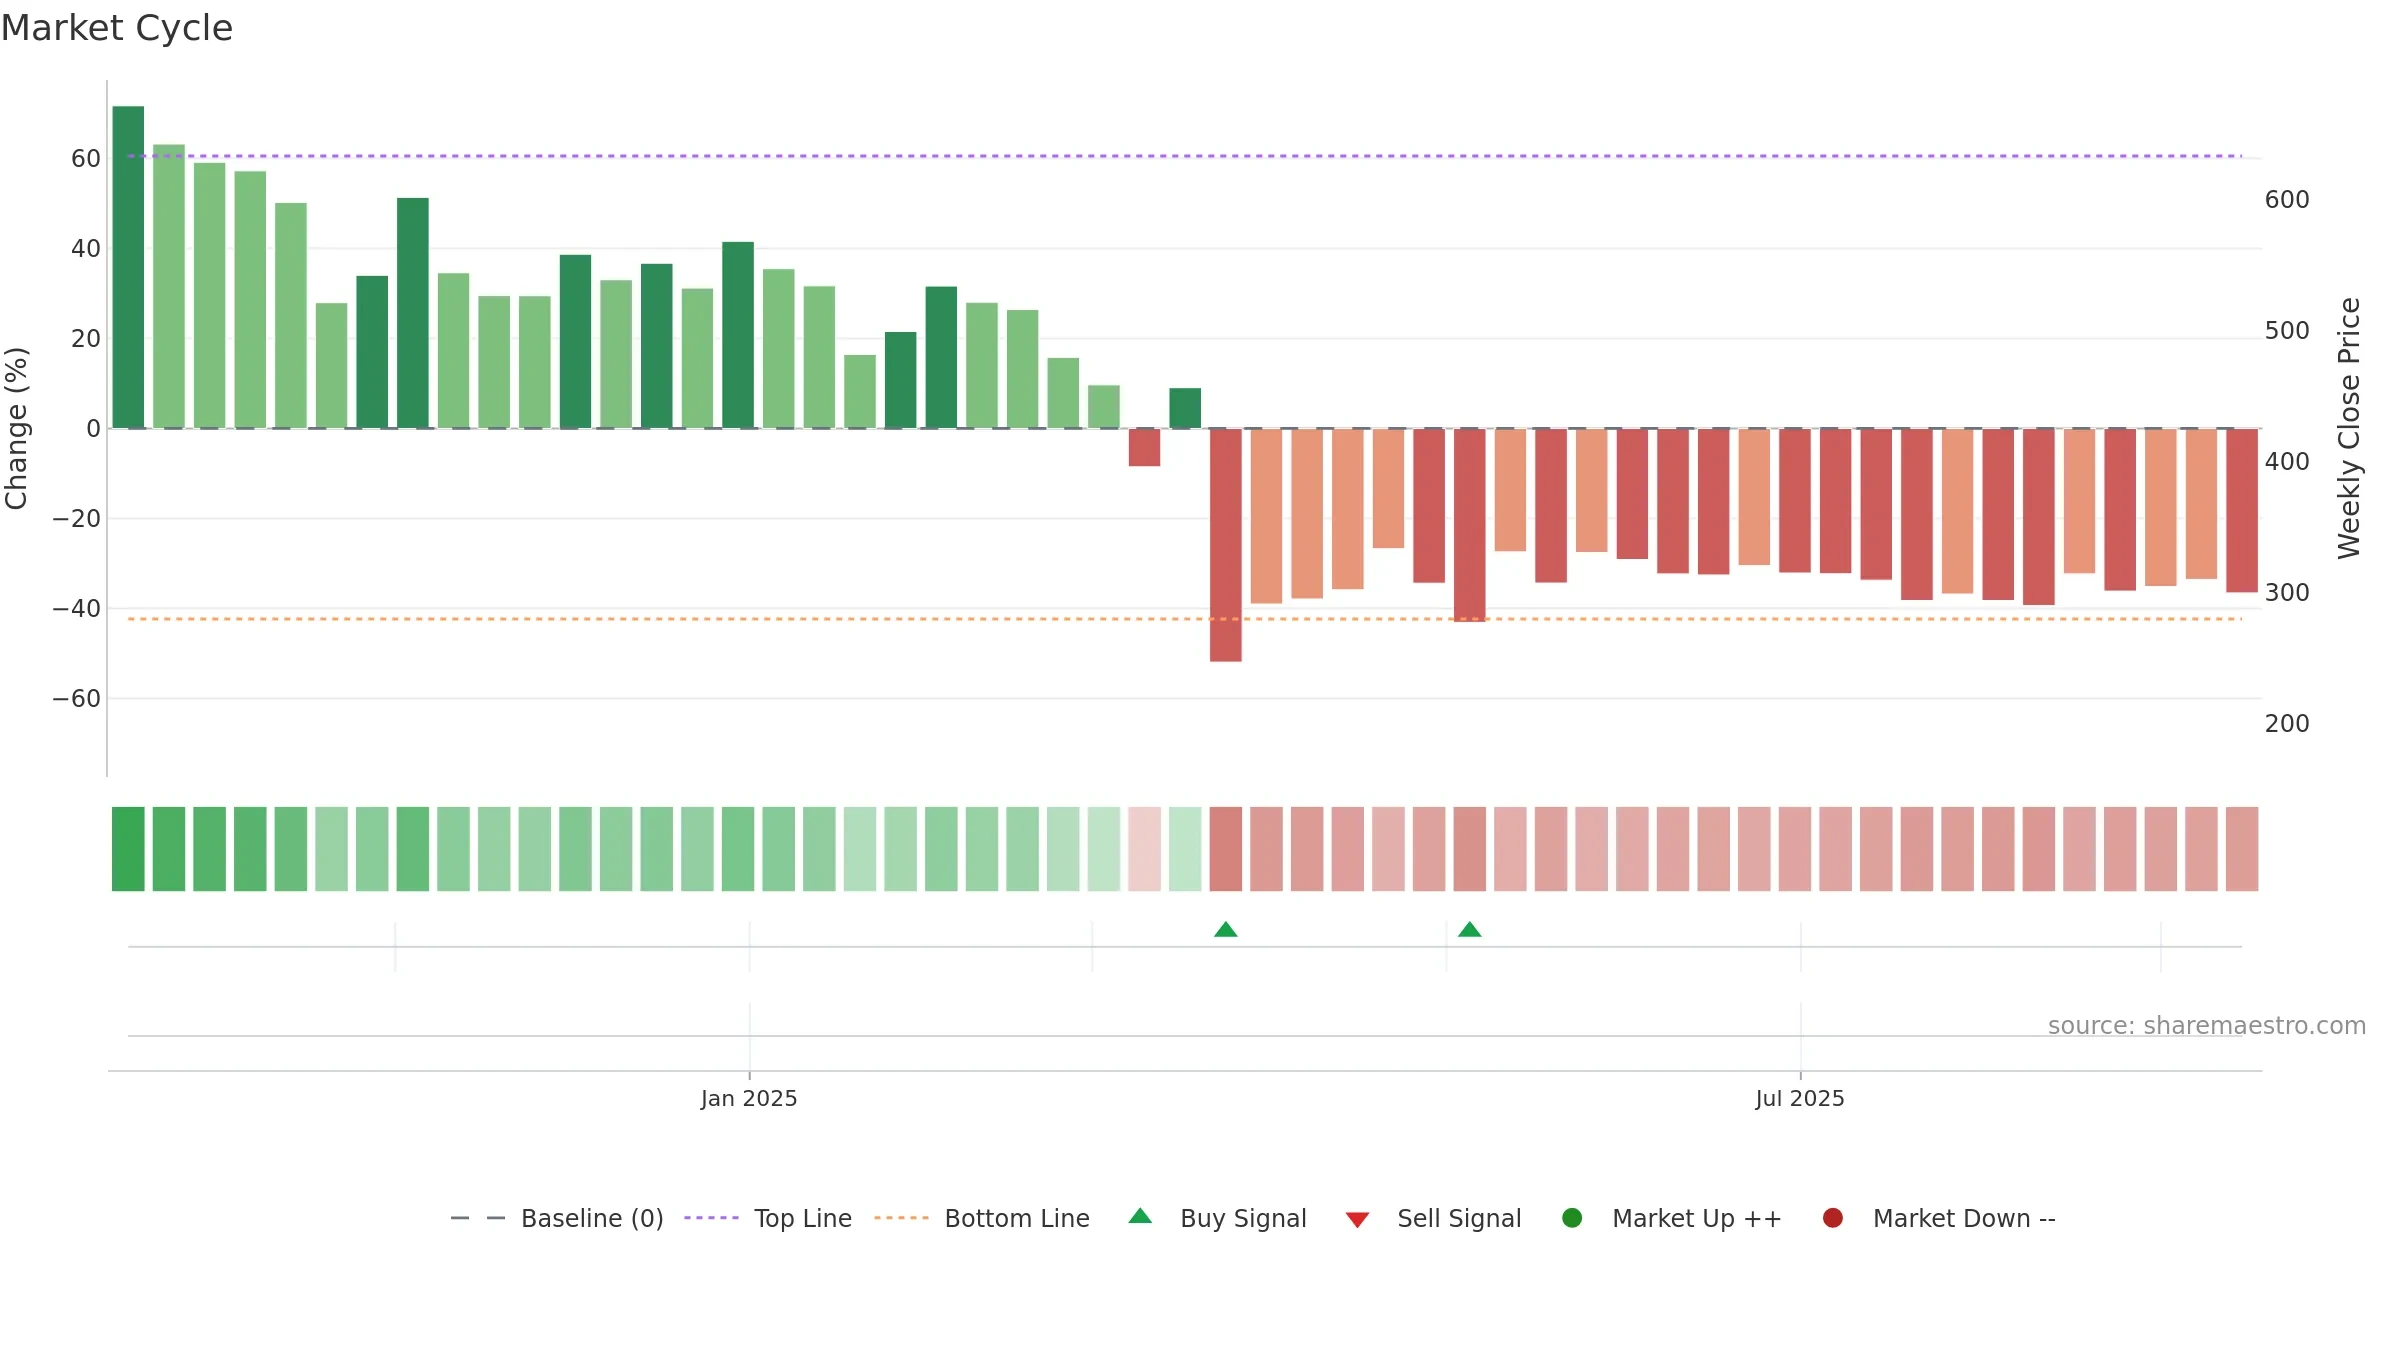This screenshot has width=2400, height=1350.
Task: Click the orange dotted bottom line
Action: [x=1185, y=619]
